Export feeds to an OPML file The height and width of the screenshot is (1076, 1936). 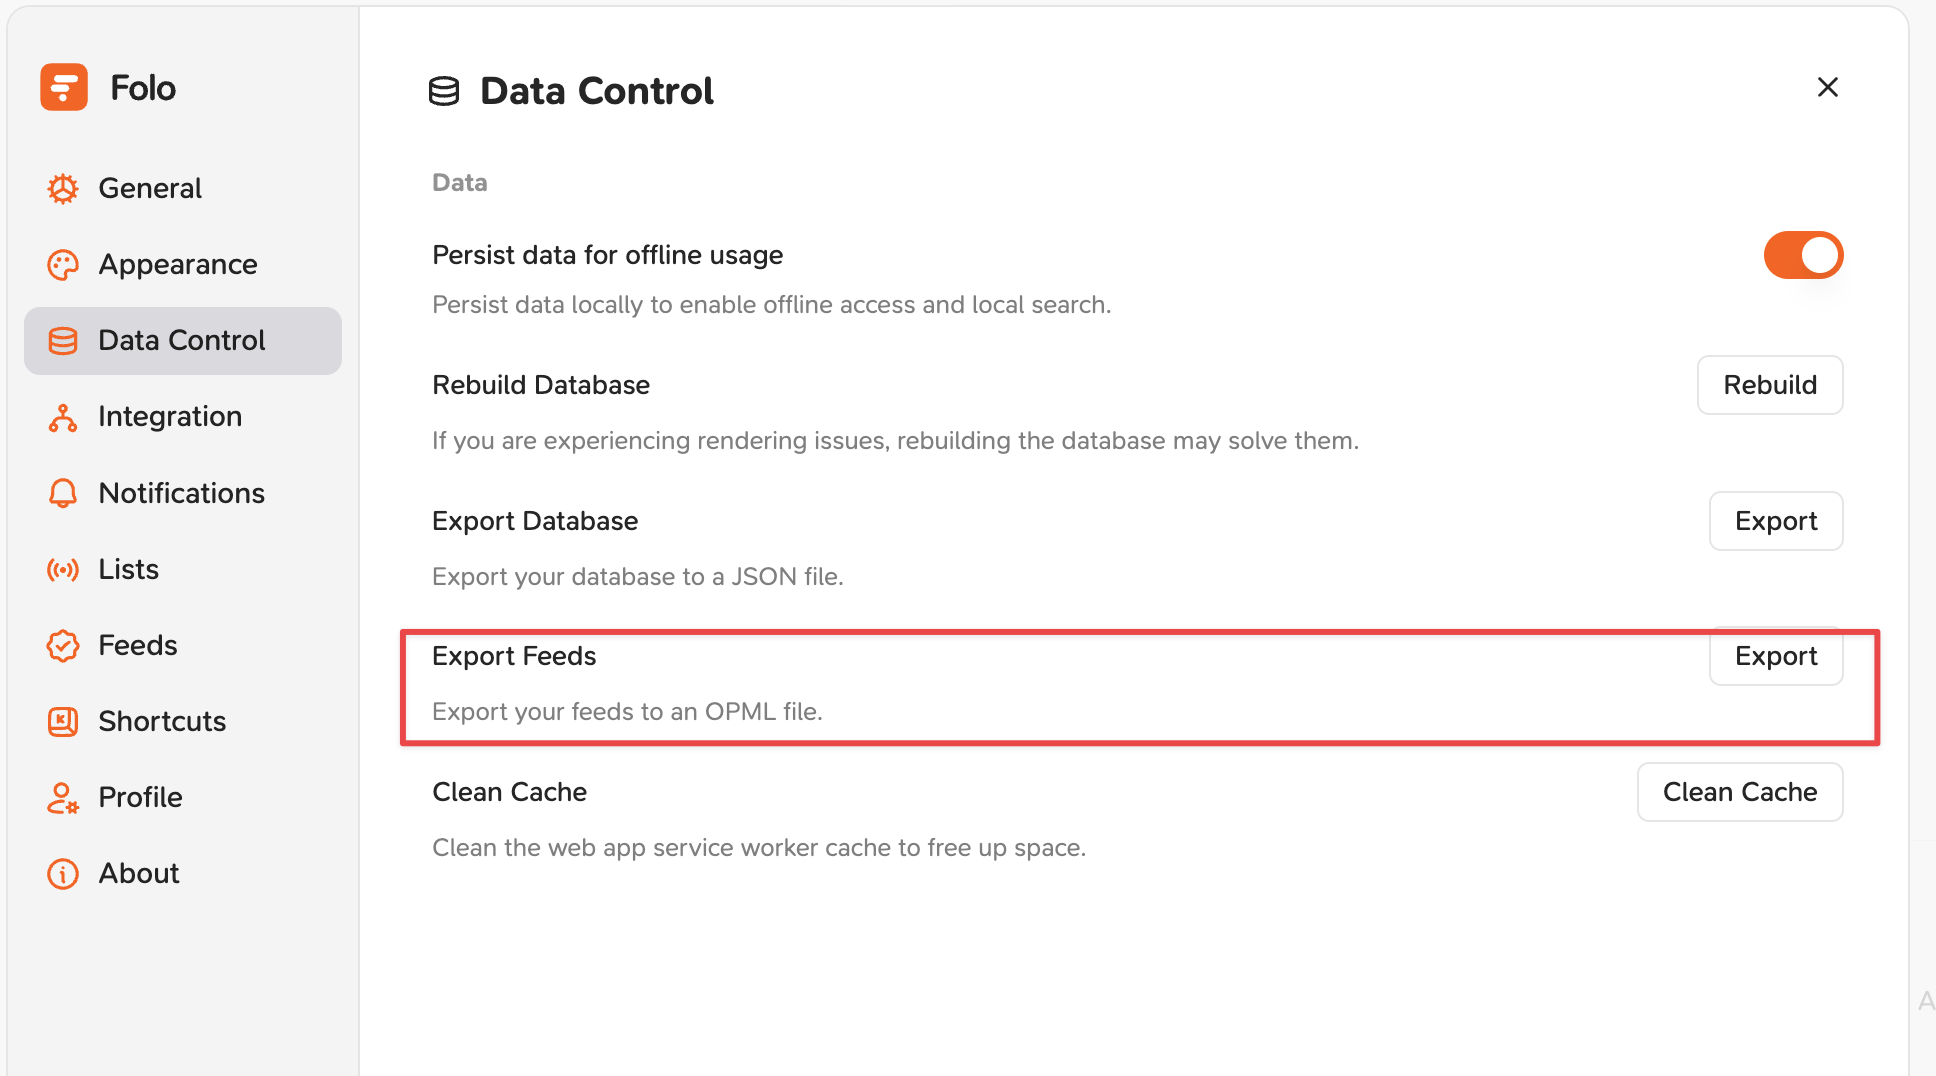pos(1776,657)
